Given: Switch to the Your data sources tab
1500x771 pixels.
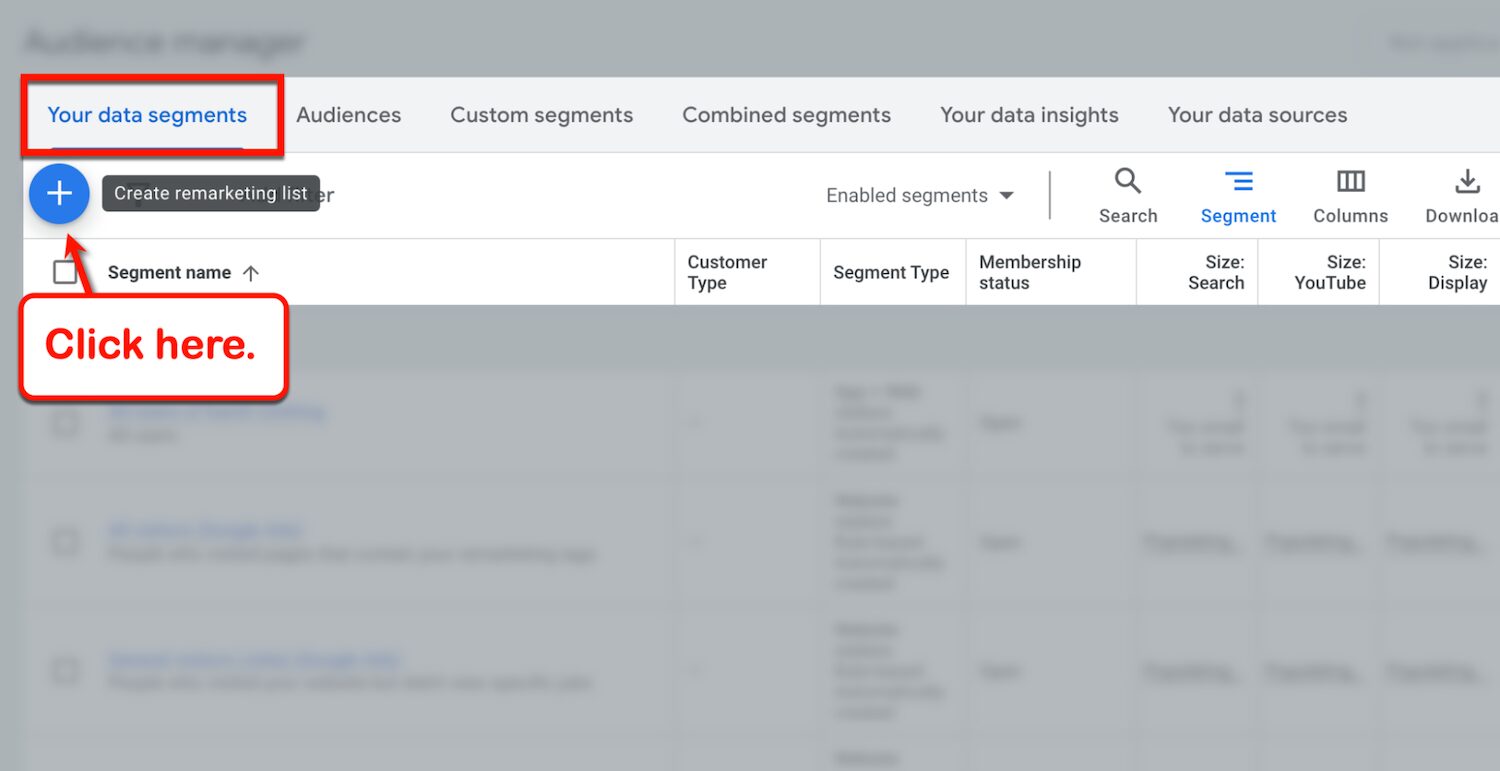Looking at the screenshot, I should [1257, 115].
